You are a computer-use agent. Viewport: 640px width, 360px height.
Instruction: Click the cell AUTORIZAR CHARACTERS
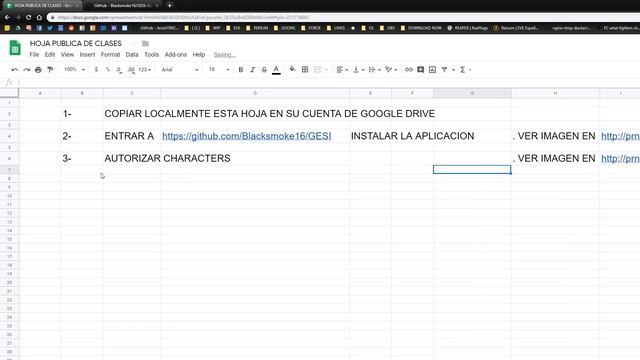coord(167,158)
